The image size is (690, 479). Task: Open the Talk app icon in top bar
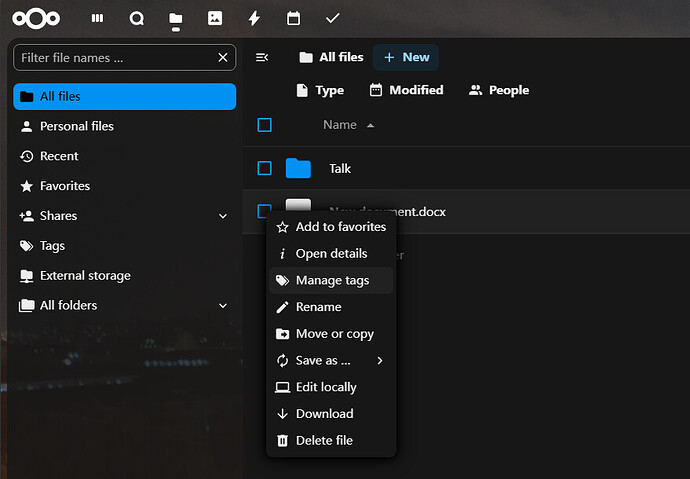pos(136,18)
